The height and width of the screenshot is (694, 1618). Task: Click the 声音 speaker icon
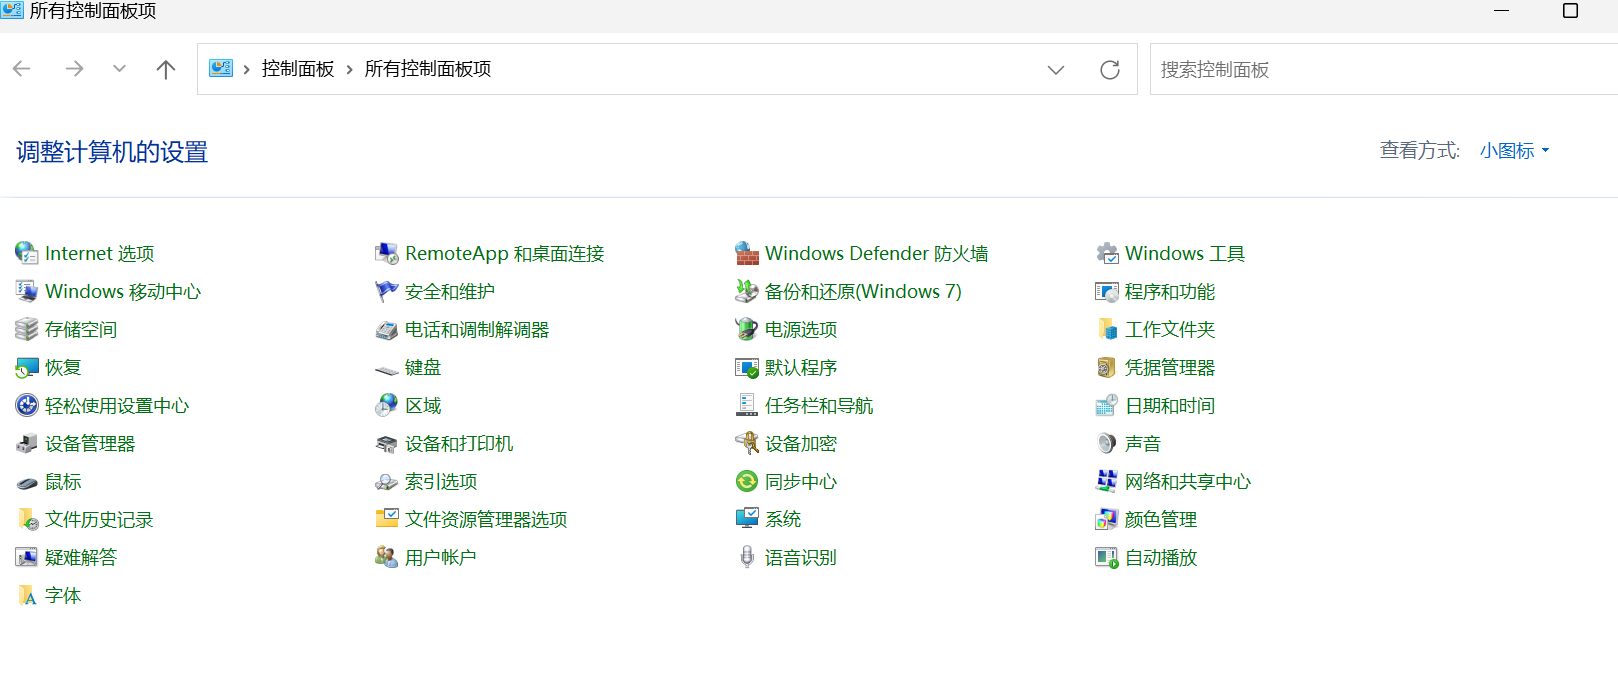coord(1107,443)
